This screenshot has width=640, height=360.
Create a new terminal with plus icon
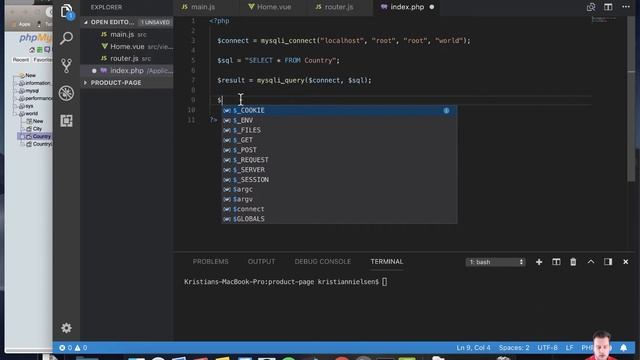coord(539,262)
